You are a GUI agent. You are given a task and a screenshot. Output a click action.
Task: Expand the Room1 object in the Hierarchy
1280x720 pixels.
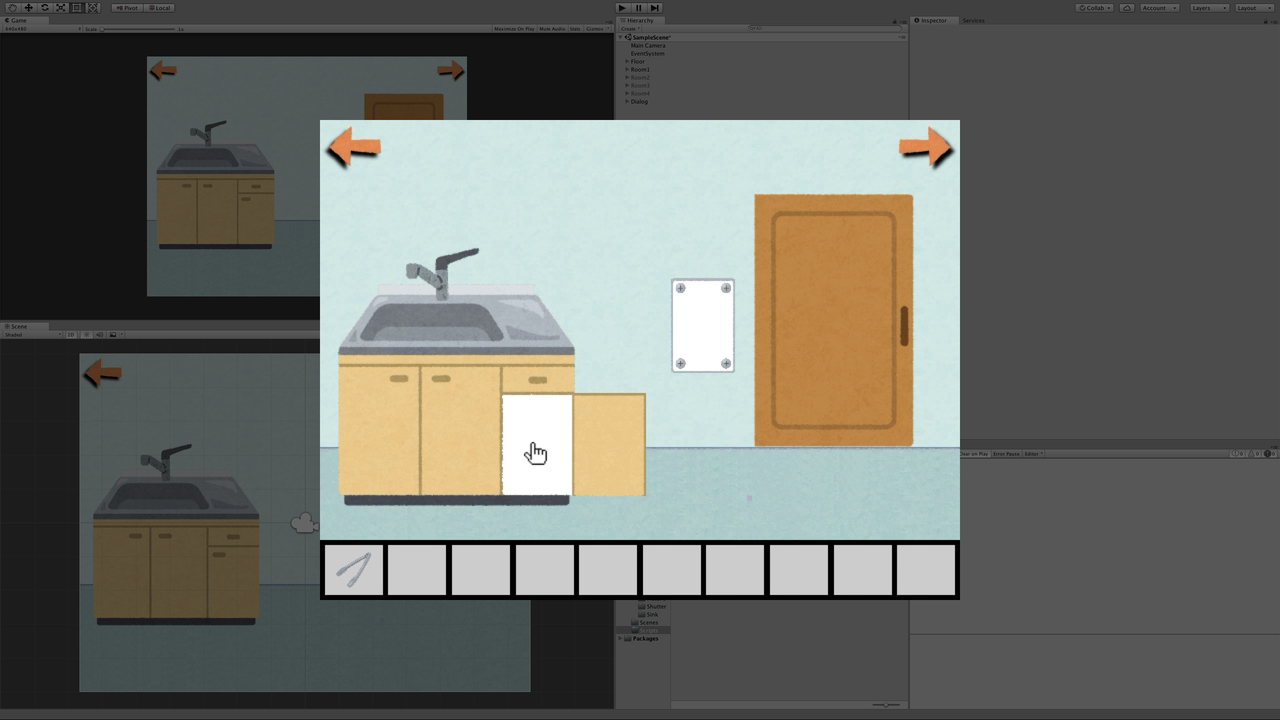[627, 70]
